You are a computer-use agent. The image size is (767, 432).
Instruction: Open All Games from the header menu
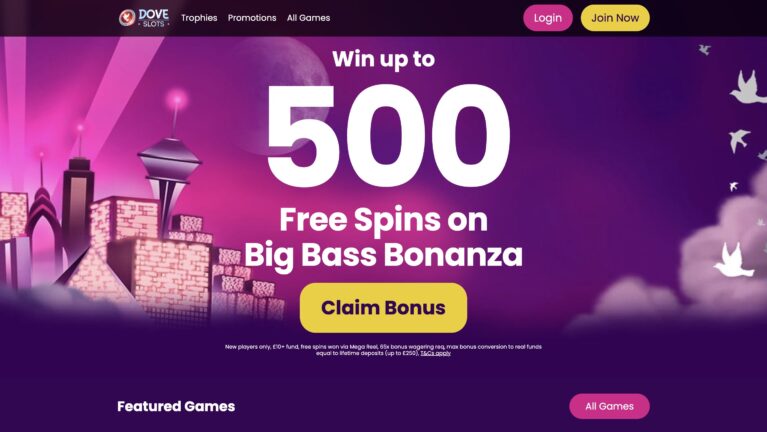pos(308,18)
